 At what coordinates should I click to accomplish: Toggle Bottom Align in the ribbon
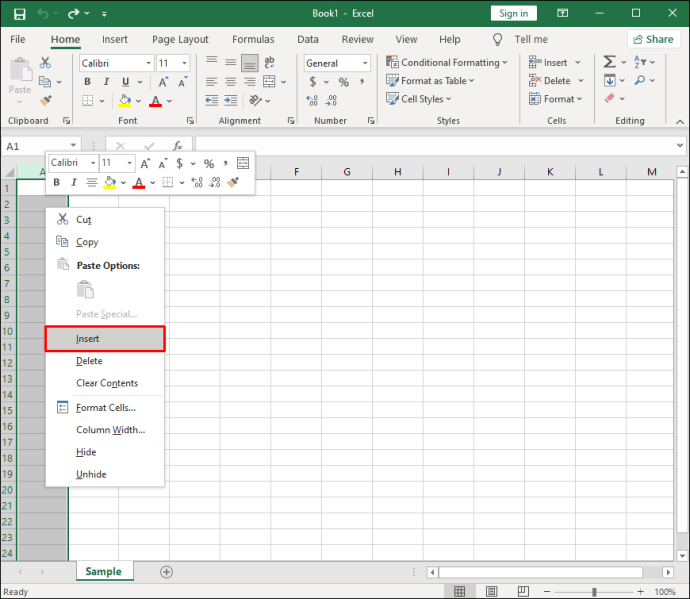point(250,63)
